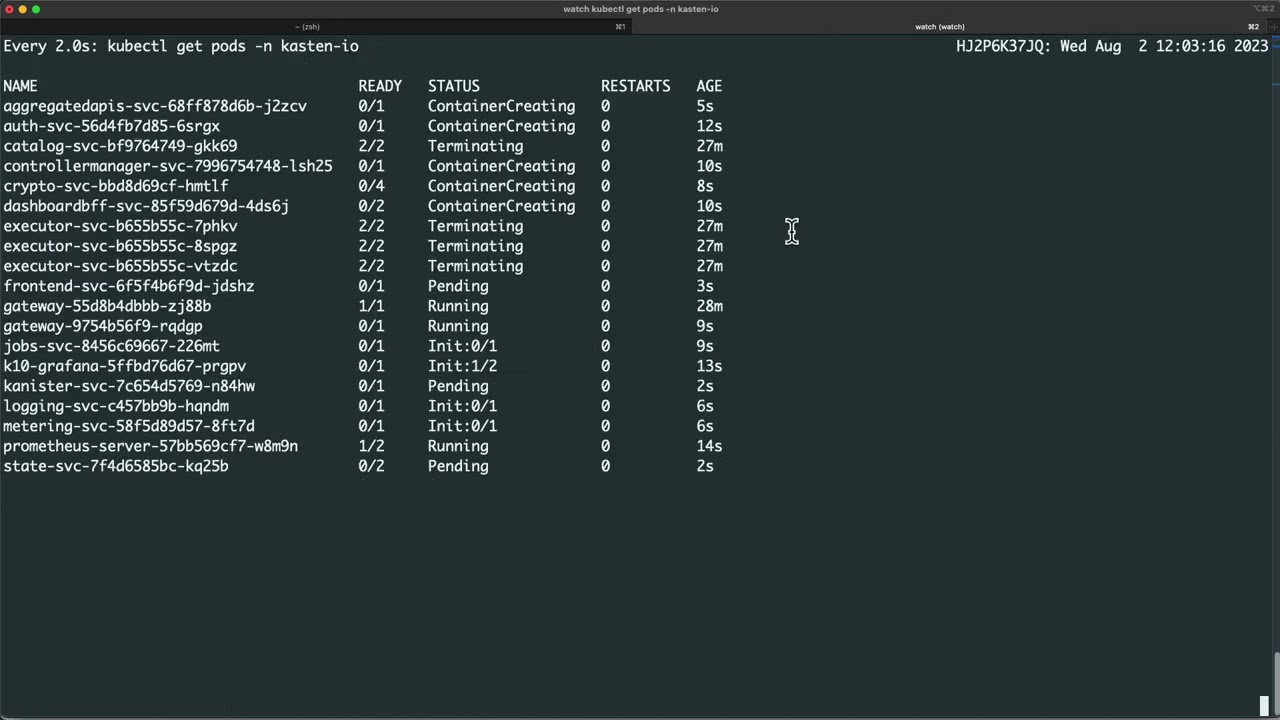The height and width of the screenshot is (720, 1280).
Task: Click the Init:1/2 status of k10-grafana
Action: (462, 366)
